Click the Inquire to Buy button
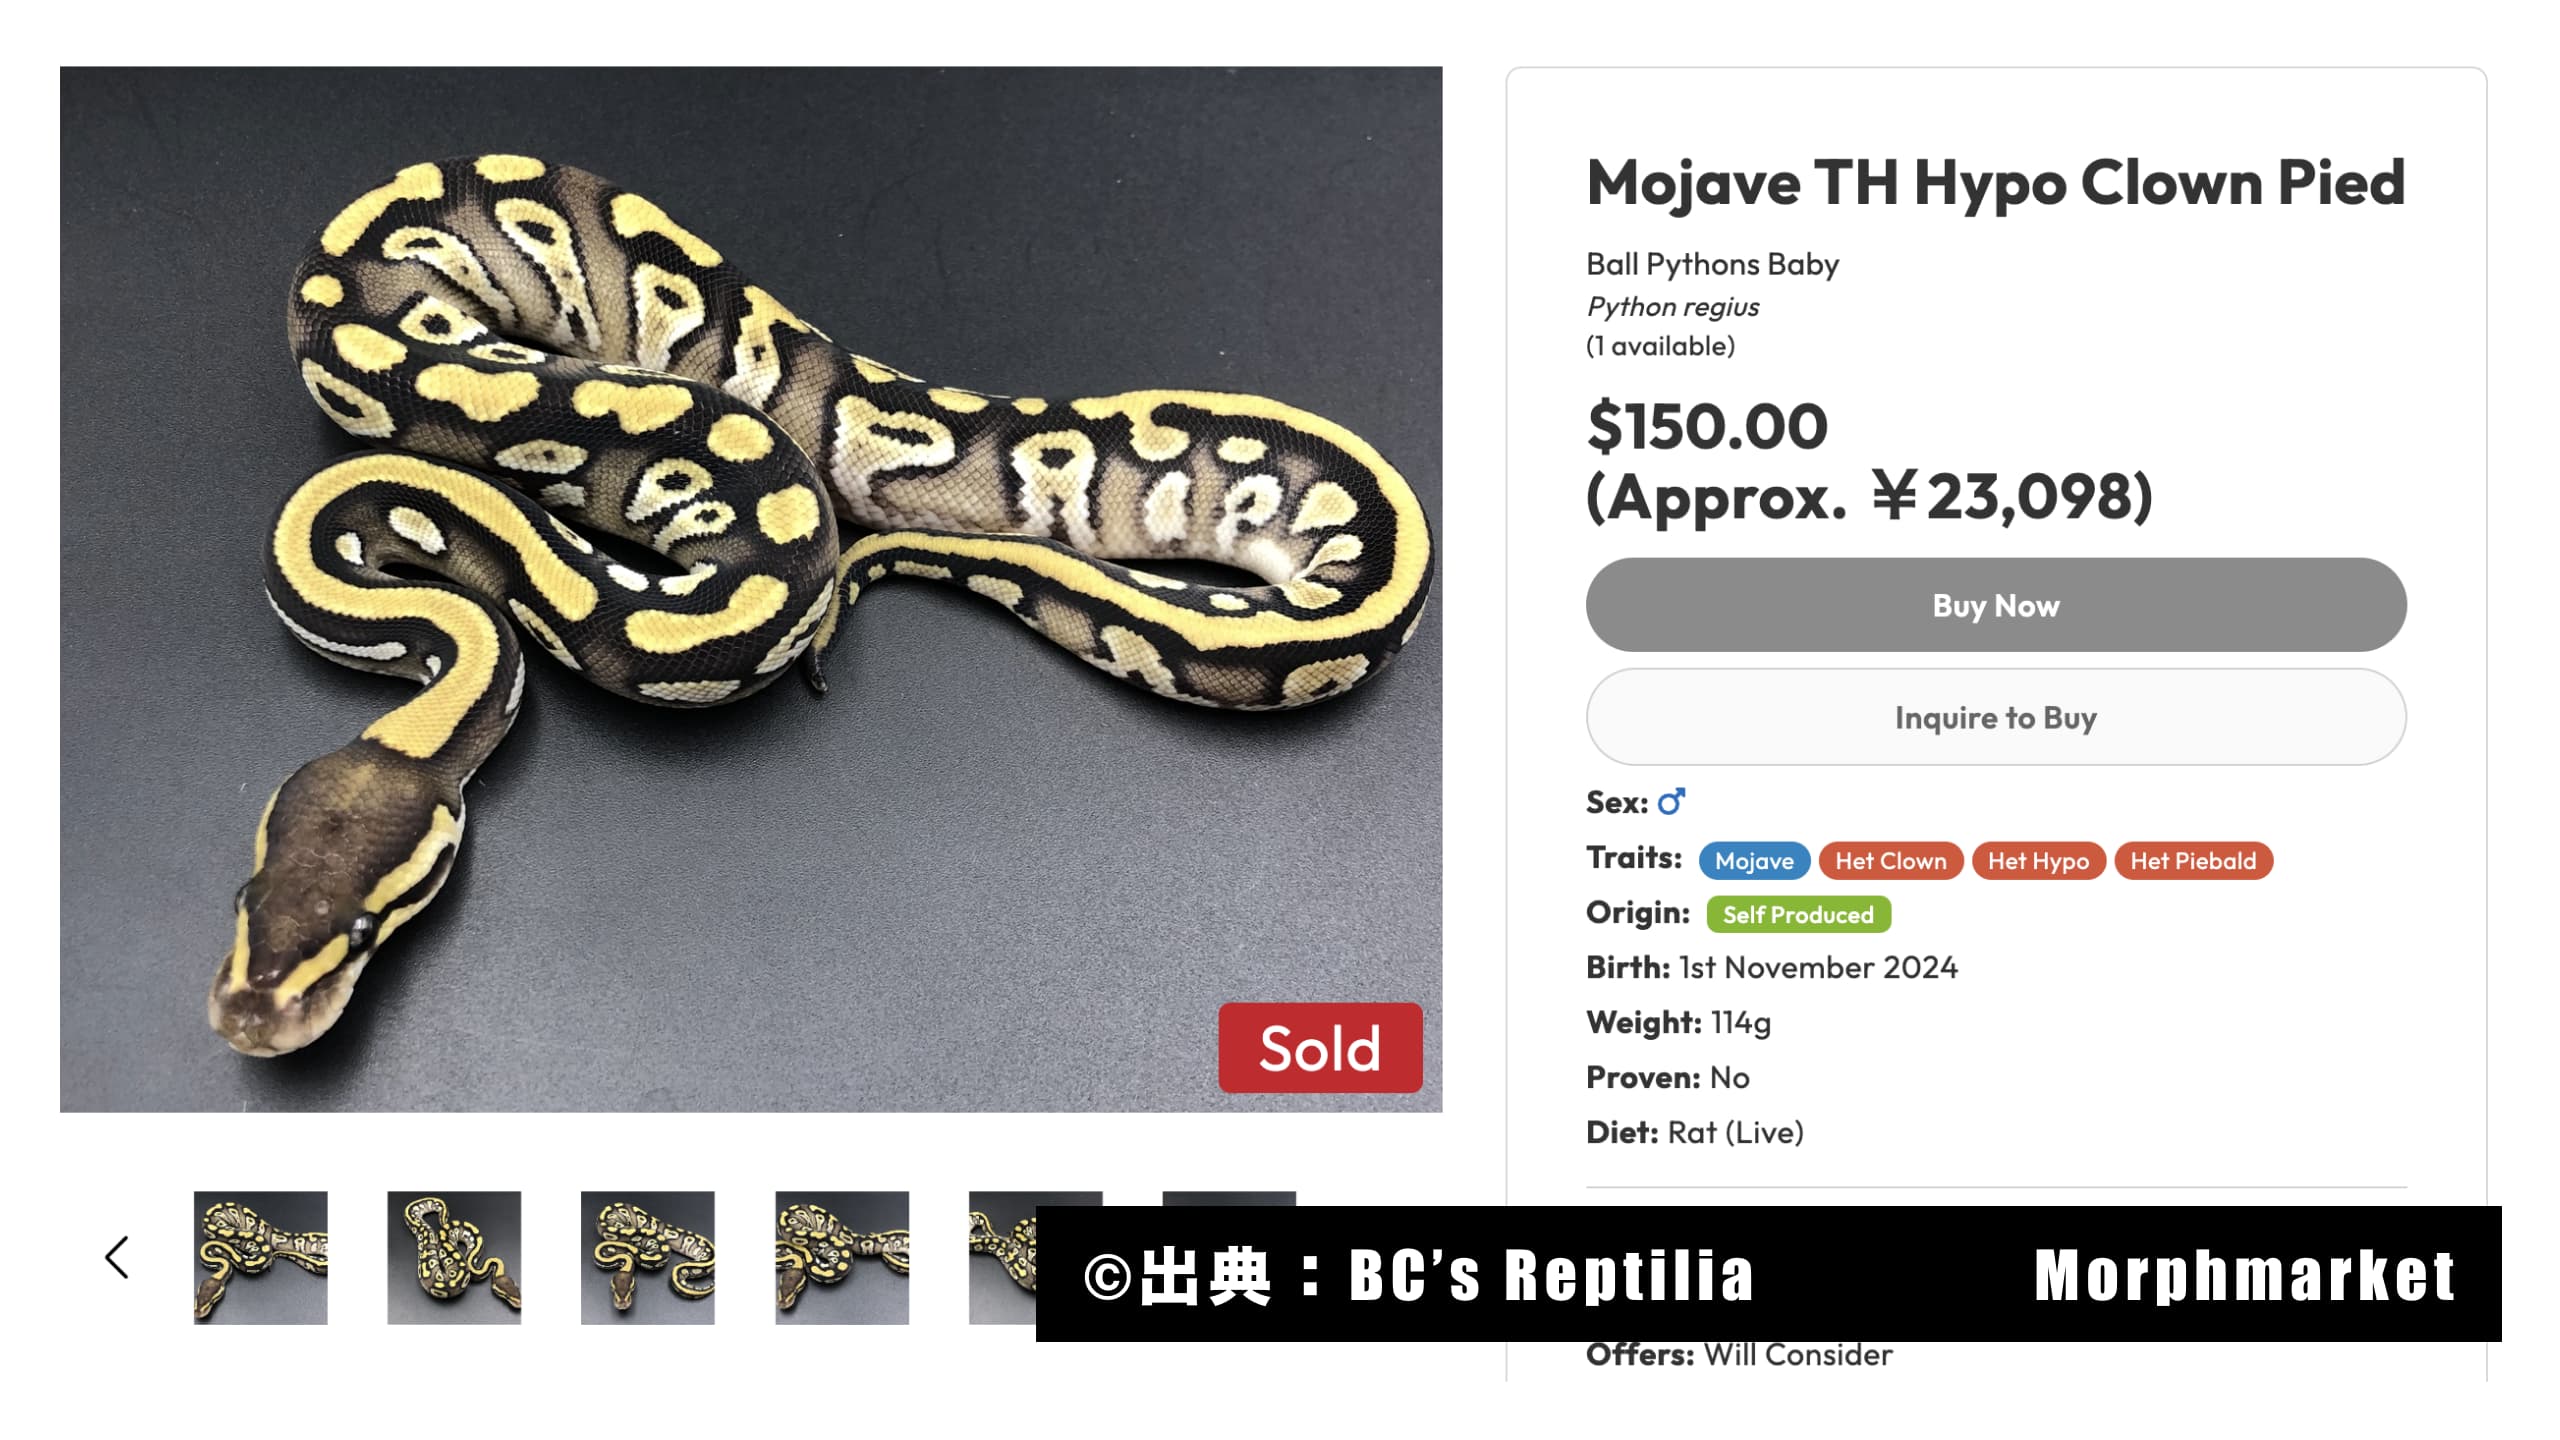This screenshot has height=1440, width=2560. click(x=1996, y=717)
